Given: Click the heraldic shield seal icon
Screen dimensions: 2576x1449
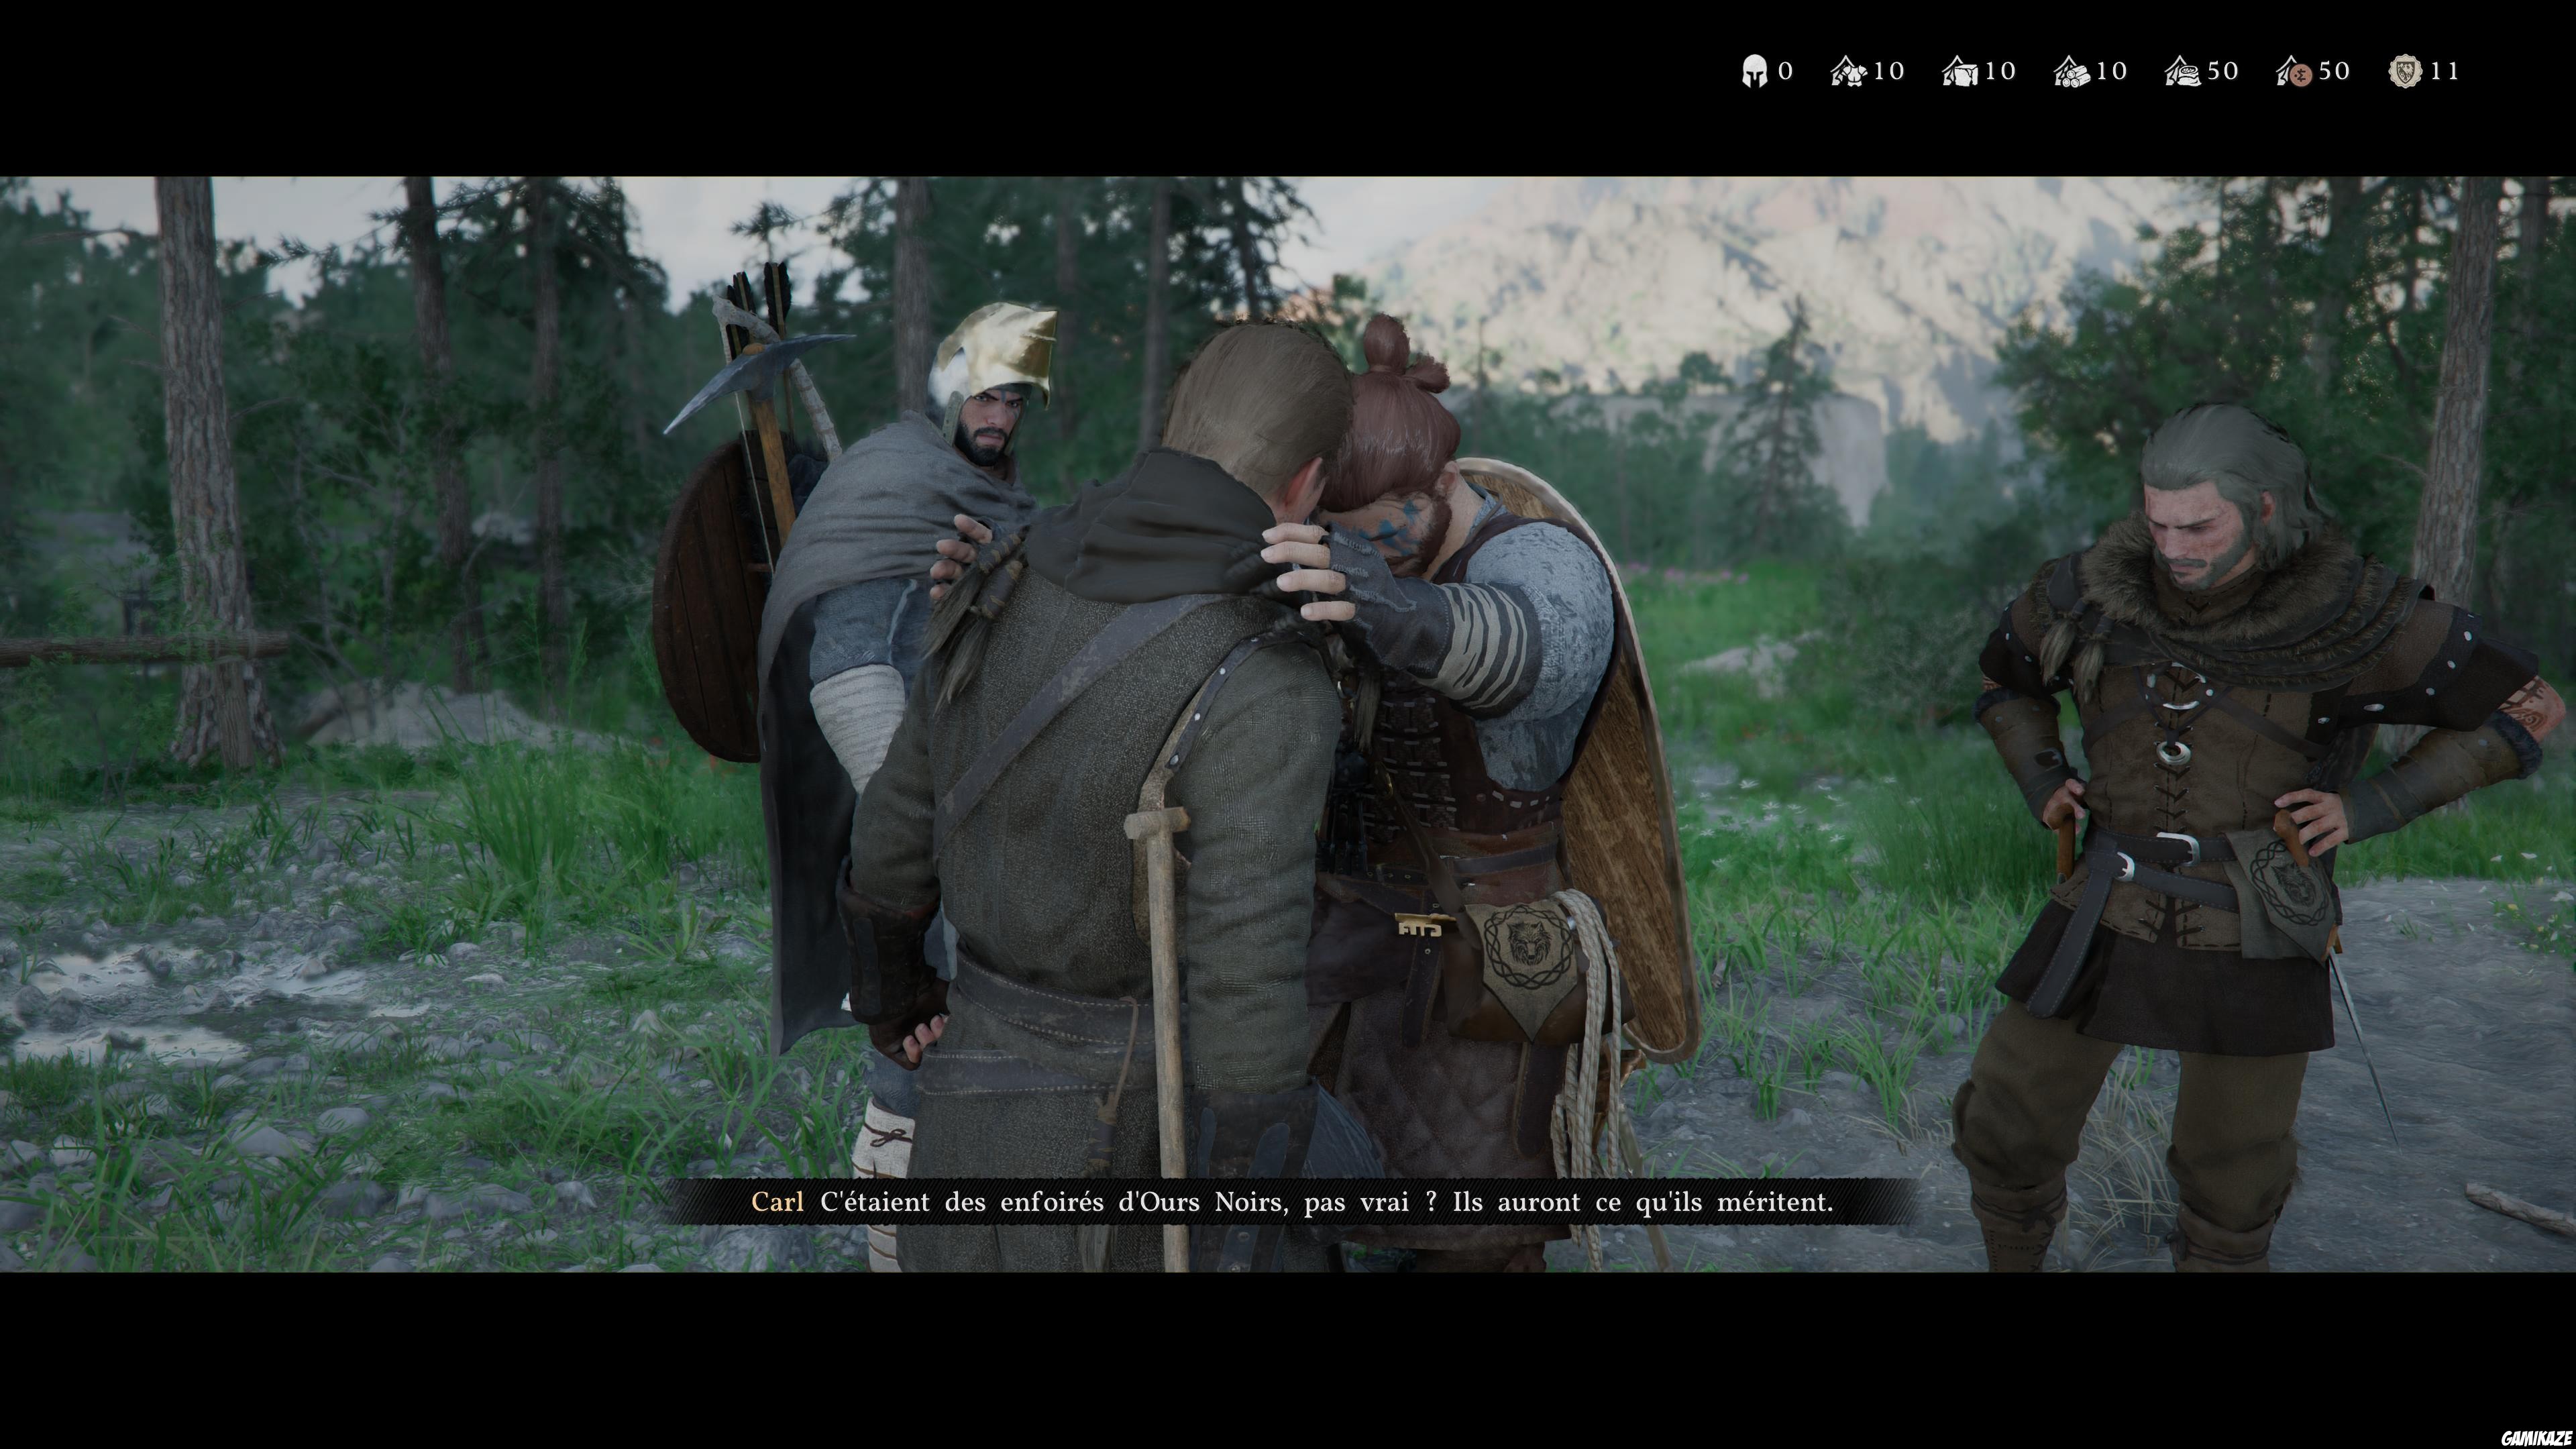Looking at the screenshot, I should 2405,71.
